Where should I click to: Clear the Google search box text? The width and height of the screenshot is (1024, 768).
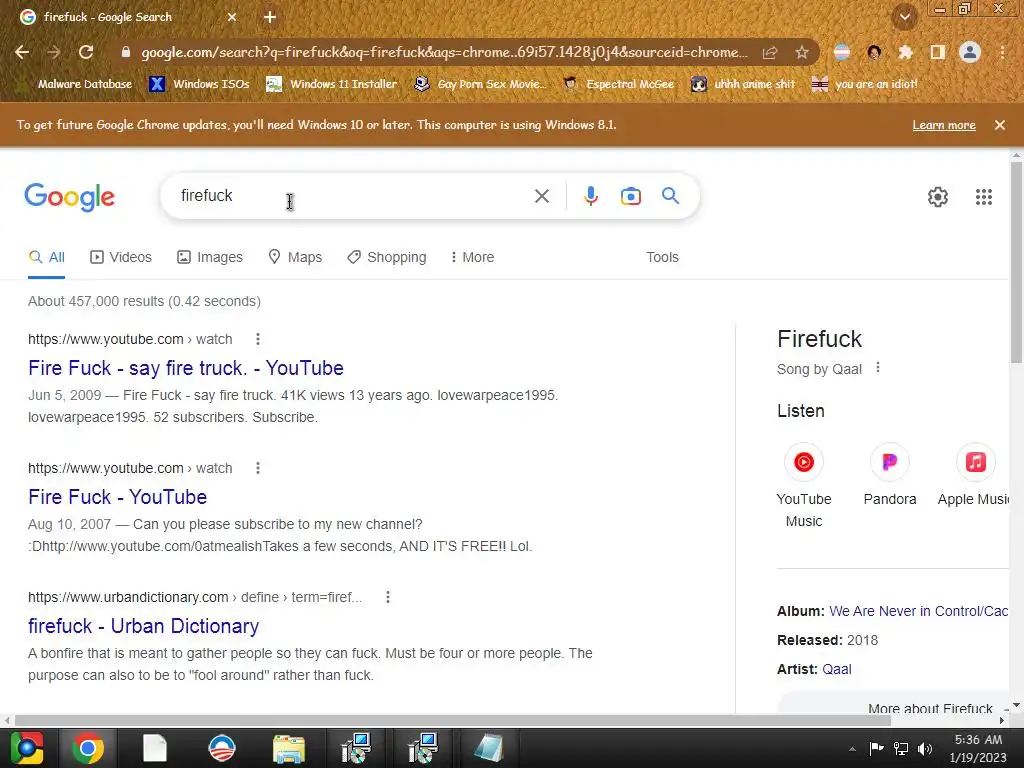541,196
